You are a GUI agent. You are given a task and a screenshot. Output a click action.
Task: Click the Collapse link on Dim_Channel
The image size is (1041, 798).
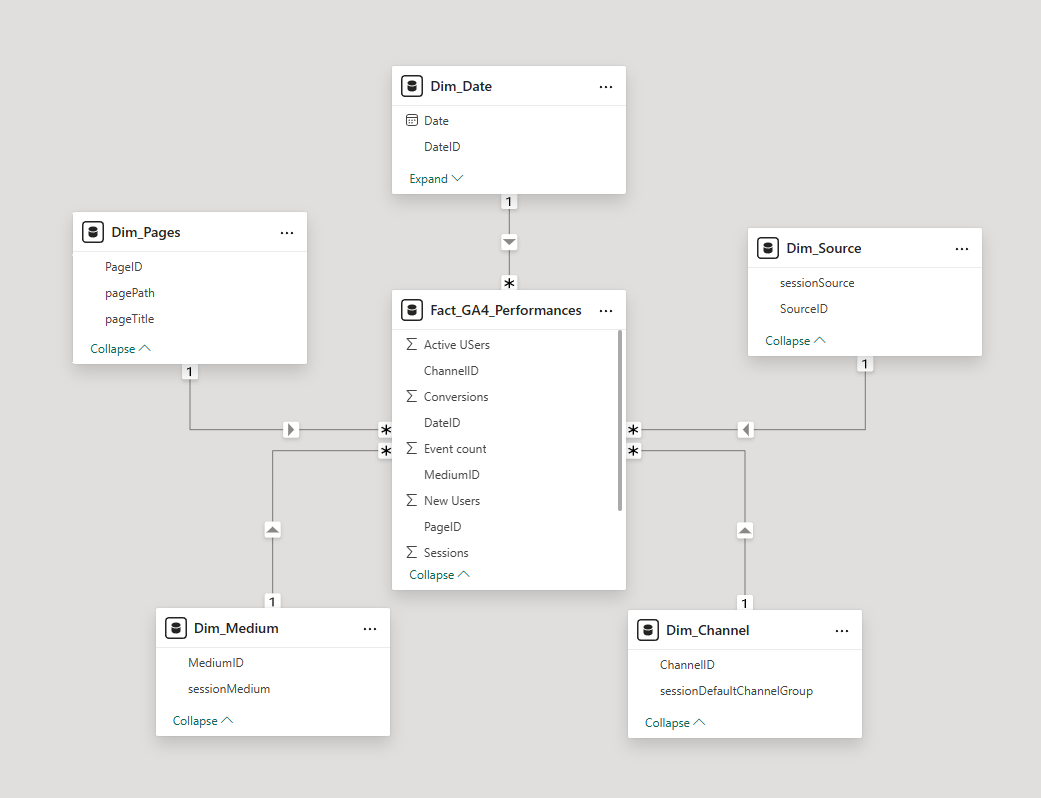[x=667, y=722]
